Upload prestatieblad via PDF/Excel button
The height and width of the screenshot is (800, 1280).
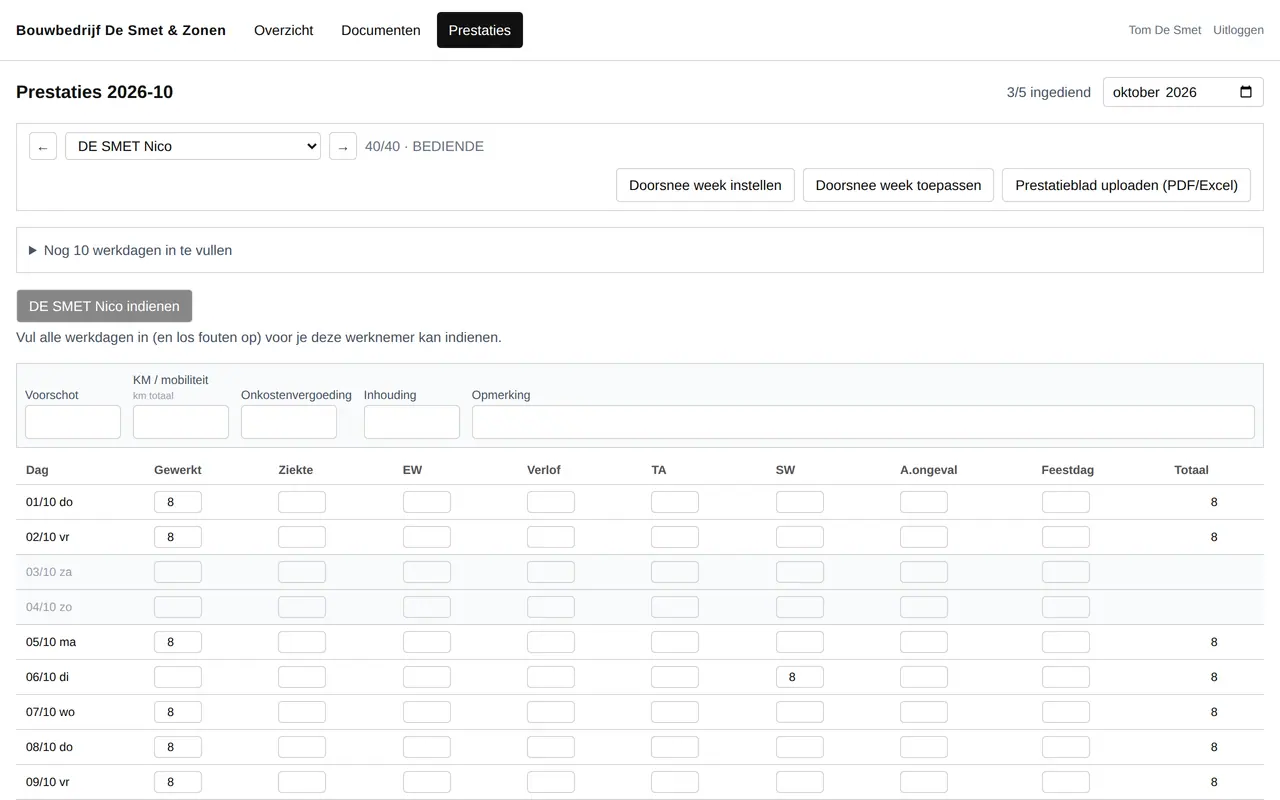click(1126, 185)
